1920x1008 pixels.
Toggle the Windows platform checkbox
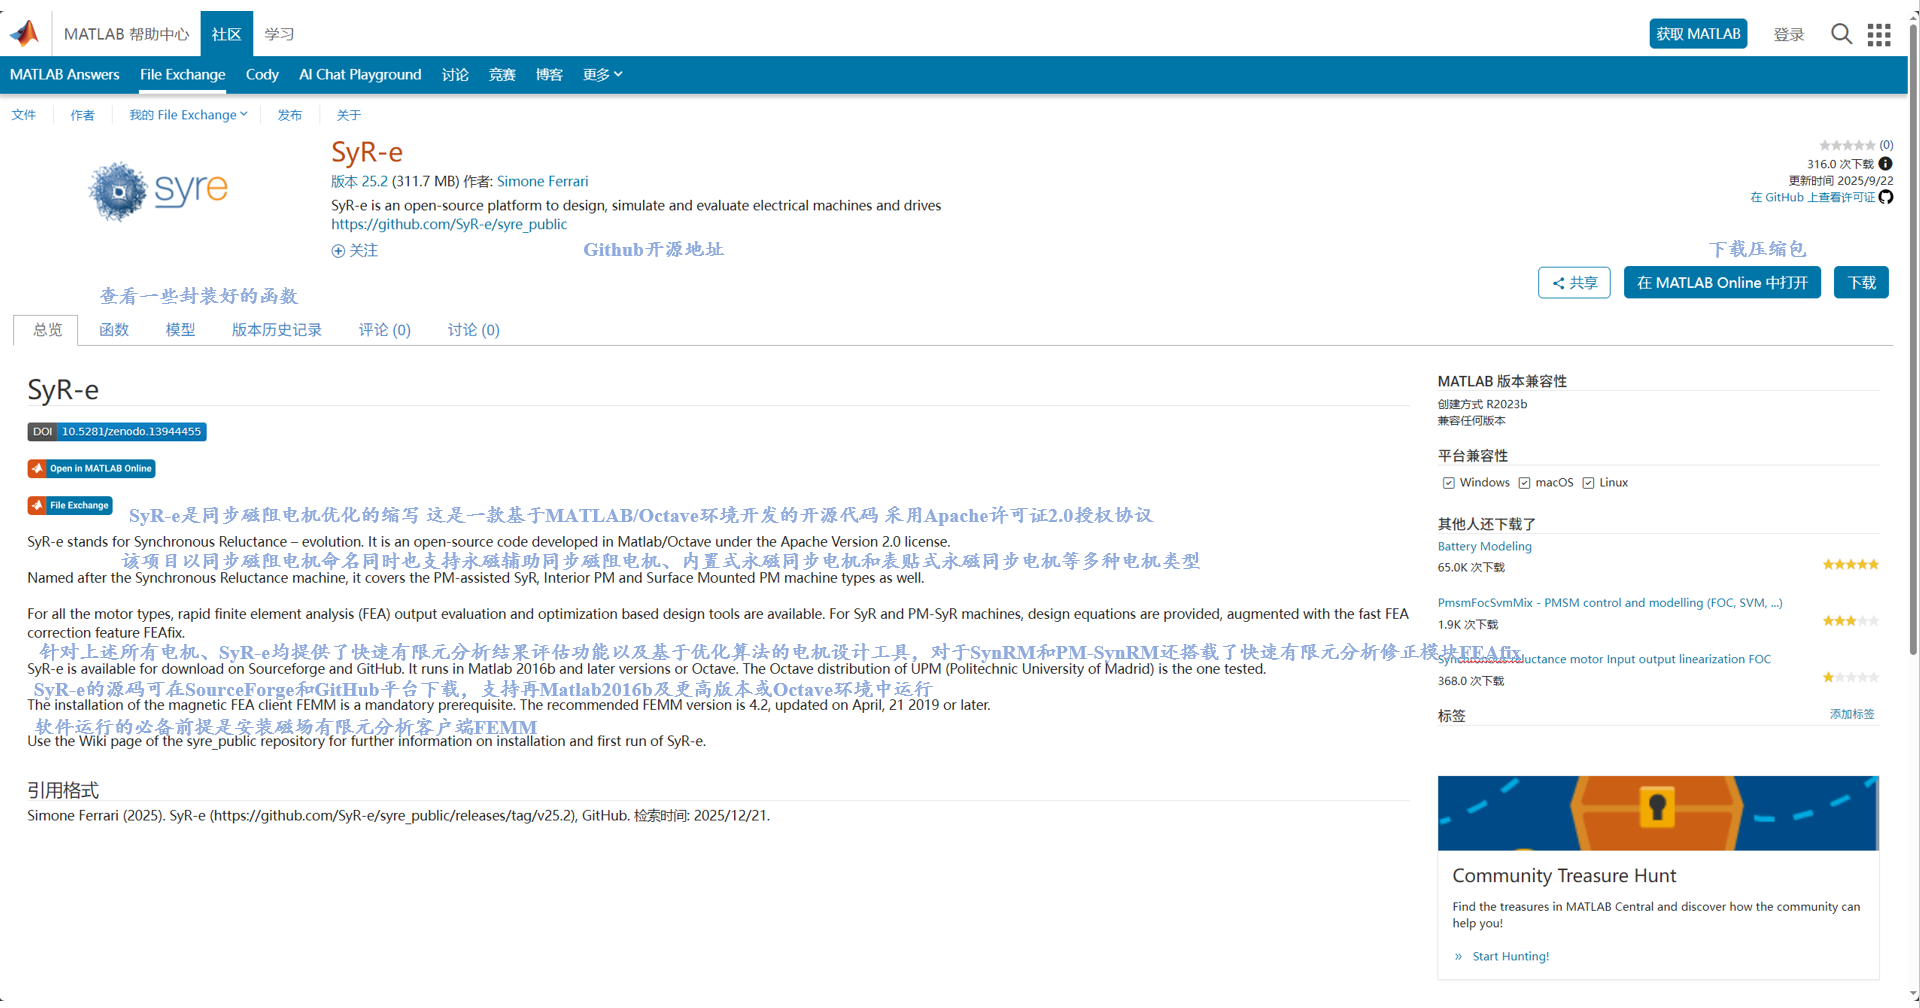pos(1448,483)
